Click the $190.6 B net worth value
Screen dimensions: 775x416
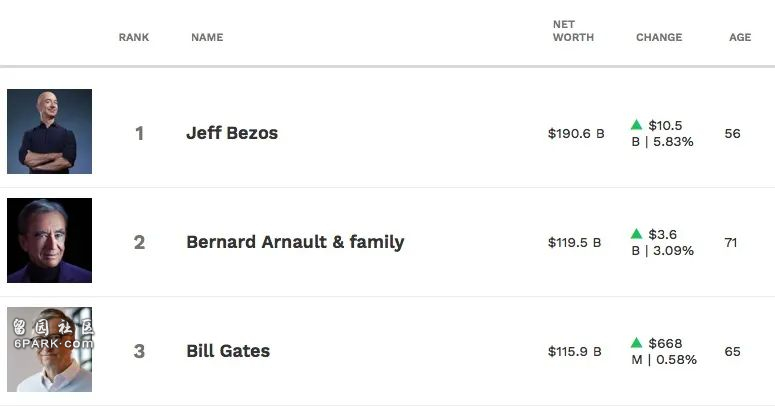(576, 133)
